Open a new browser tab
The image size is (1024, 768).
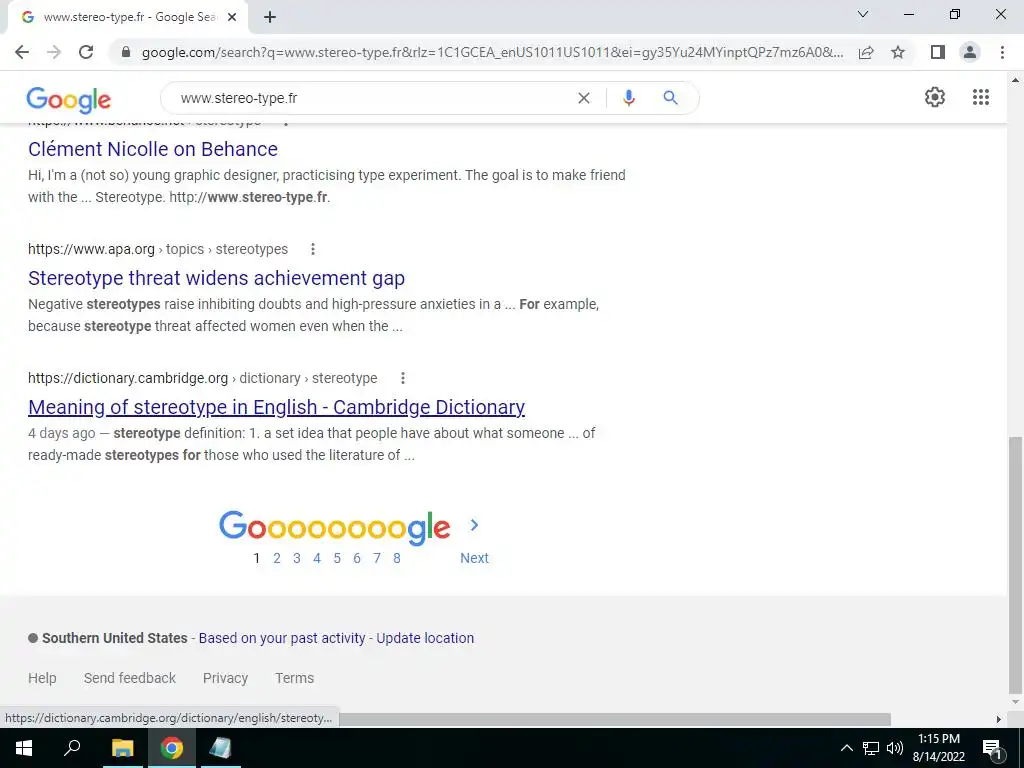270,18
